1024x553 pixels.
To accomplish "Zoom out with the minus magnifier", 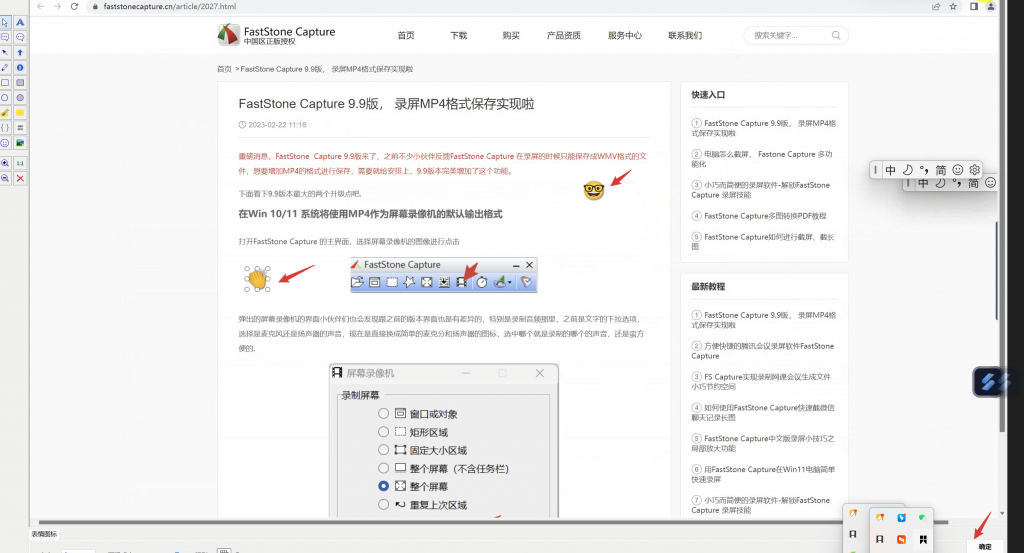I will [5, 178].
